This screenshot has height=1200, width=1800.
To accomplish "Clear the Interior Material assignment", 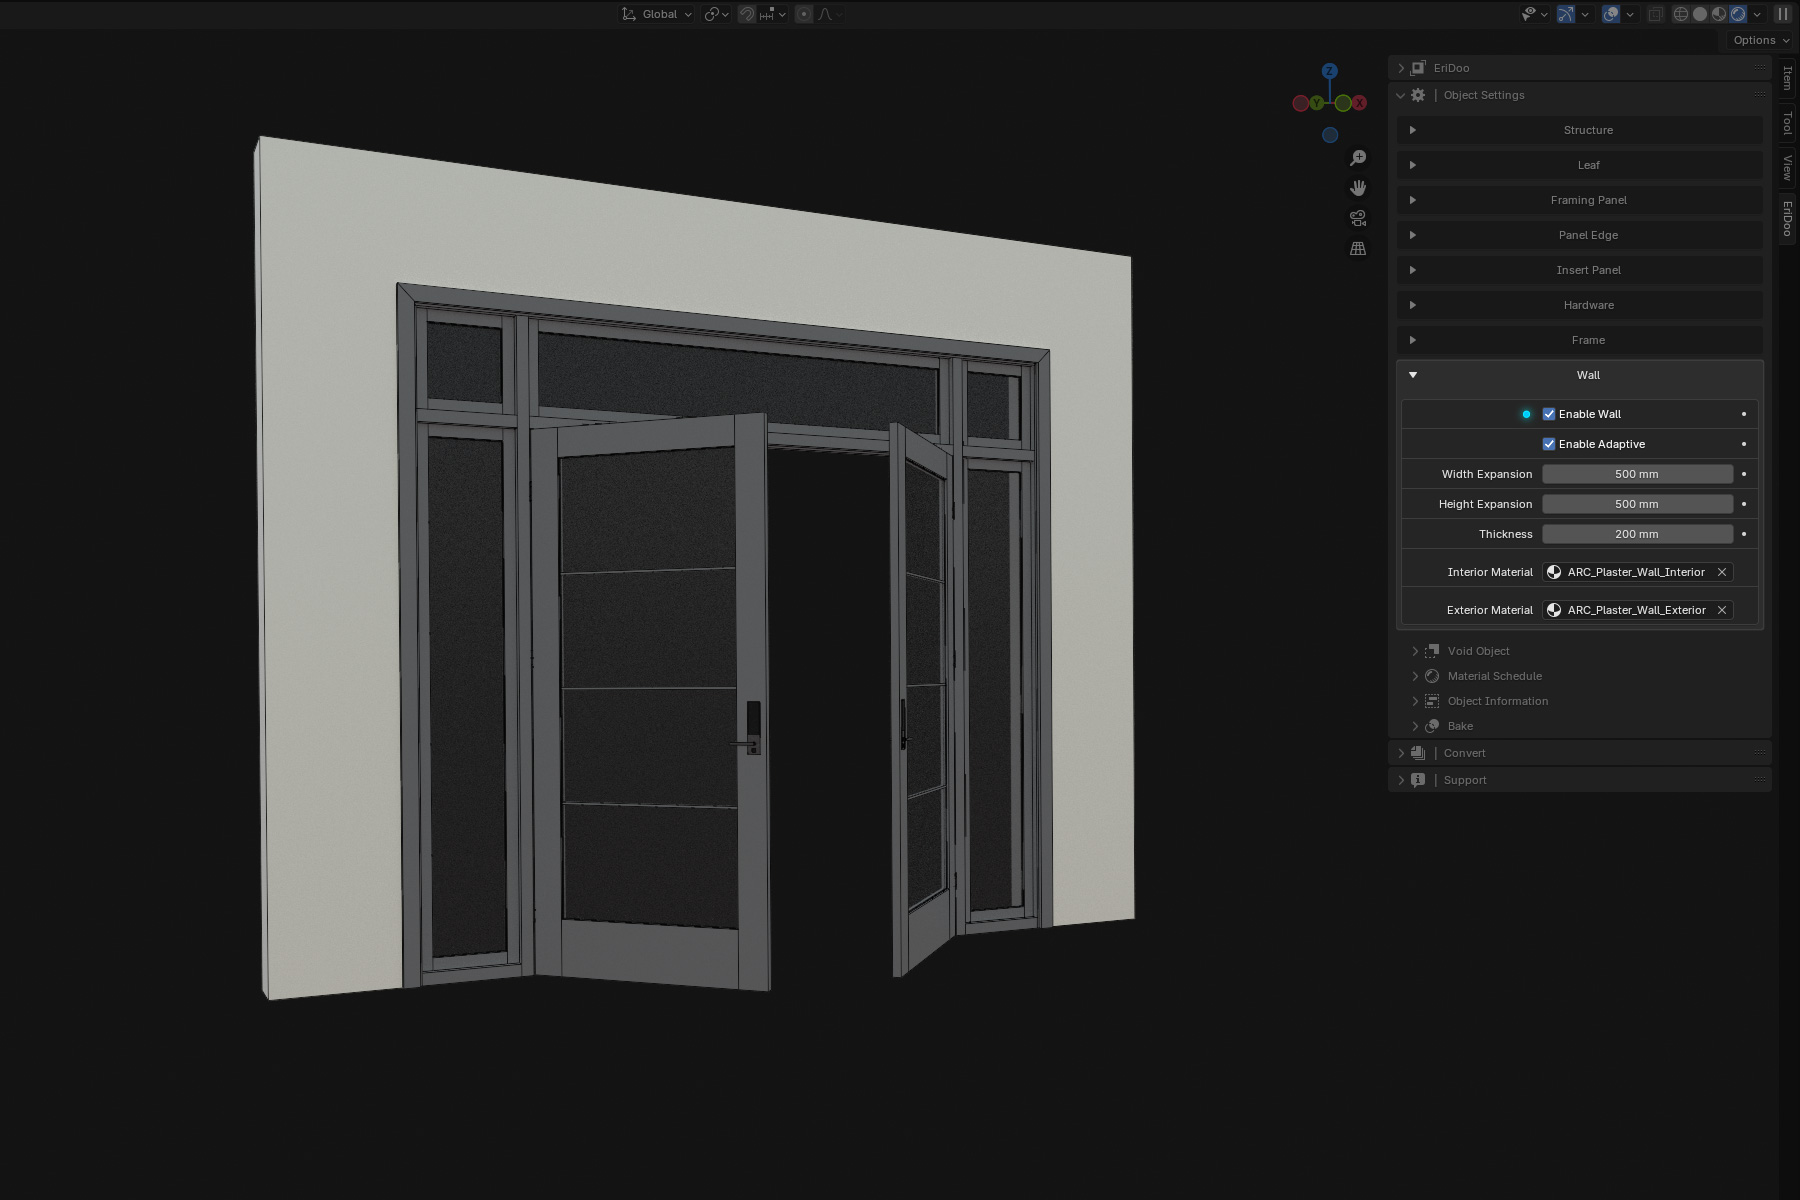I will pos(1722,572).
